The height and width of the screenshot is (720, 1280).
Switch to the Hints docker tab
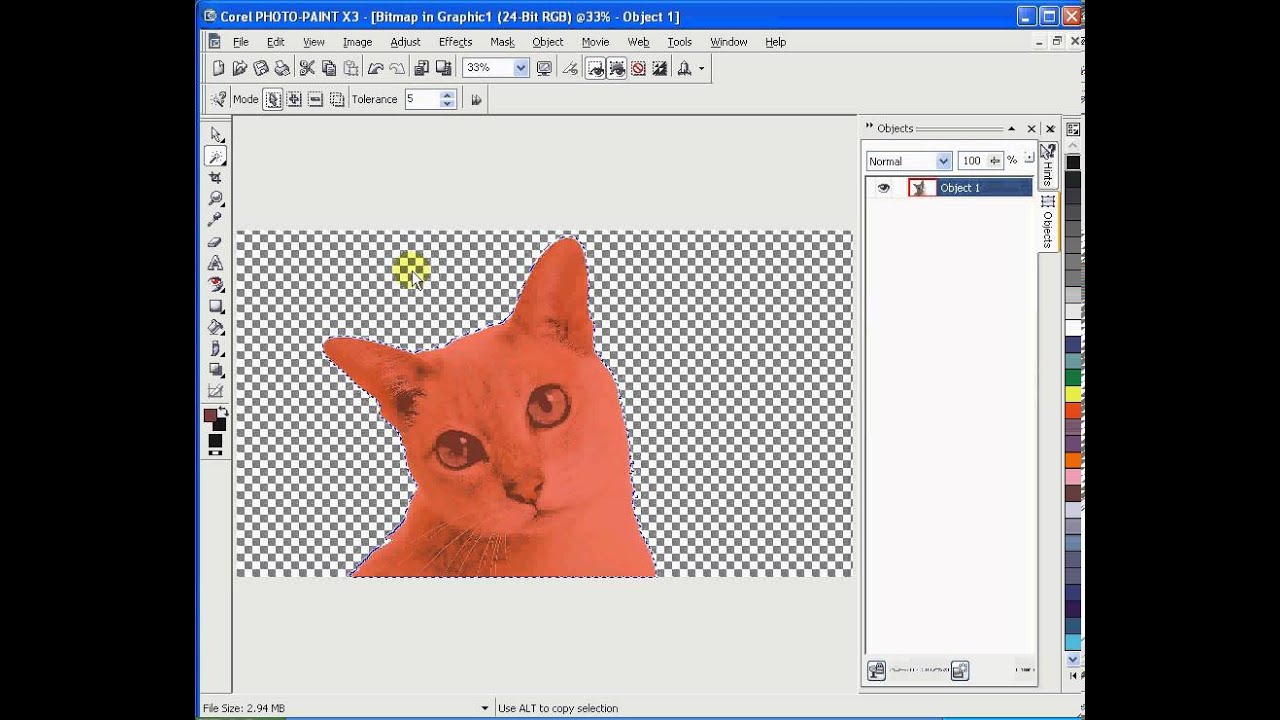(x=1047, y=165)
